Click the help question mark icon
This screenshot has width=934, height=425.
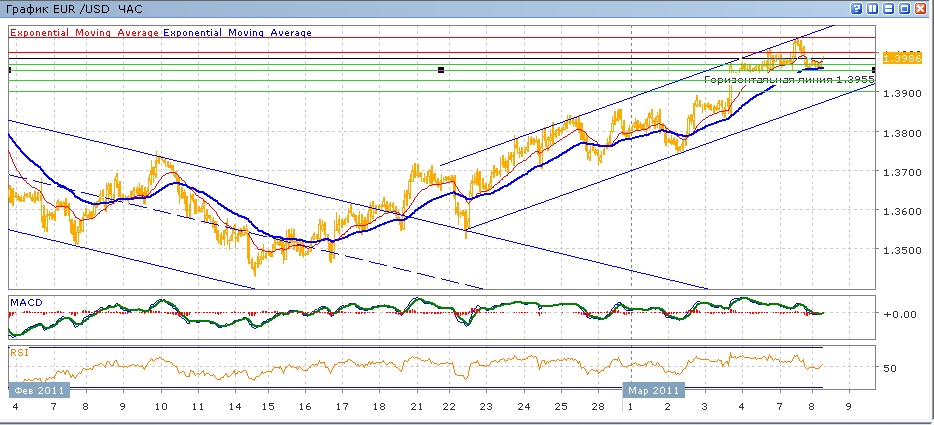coord(858,8)
